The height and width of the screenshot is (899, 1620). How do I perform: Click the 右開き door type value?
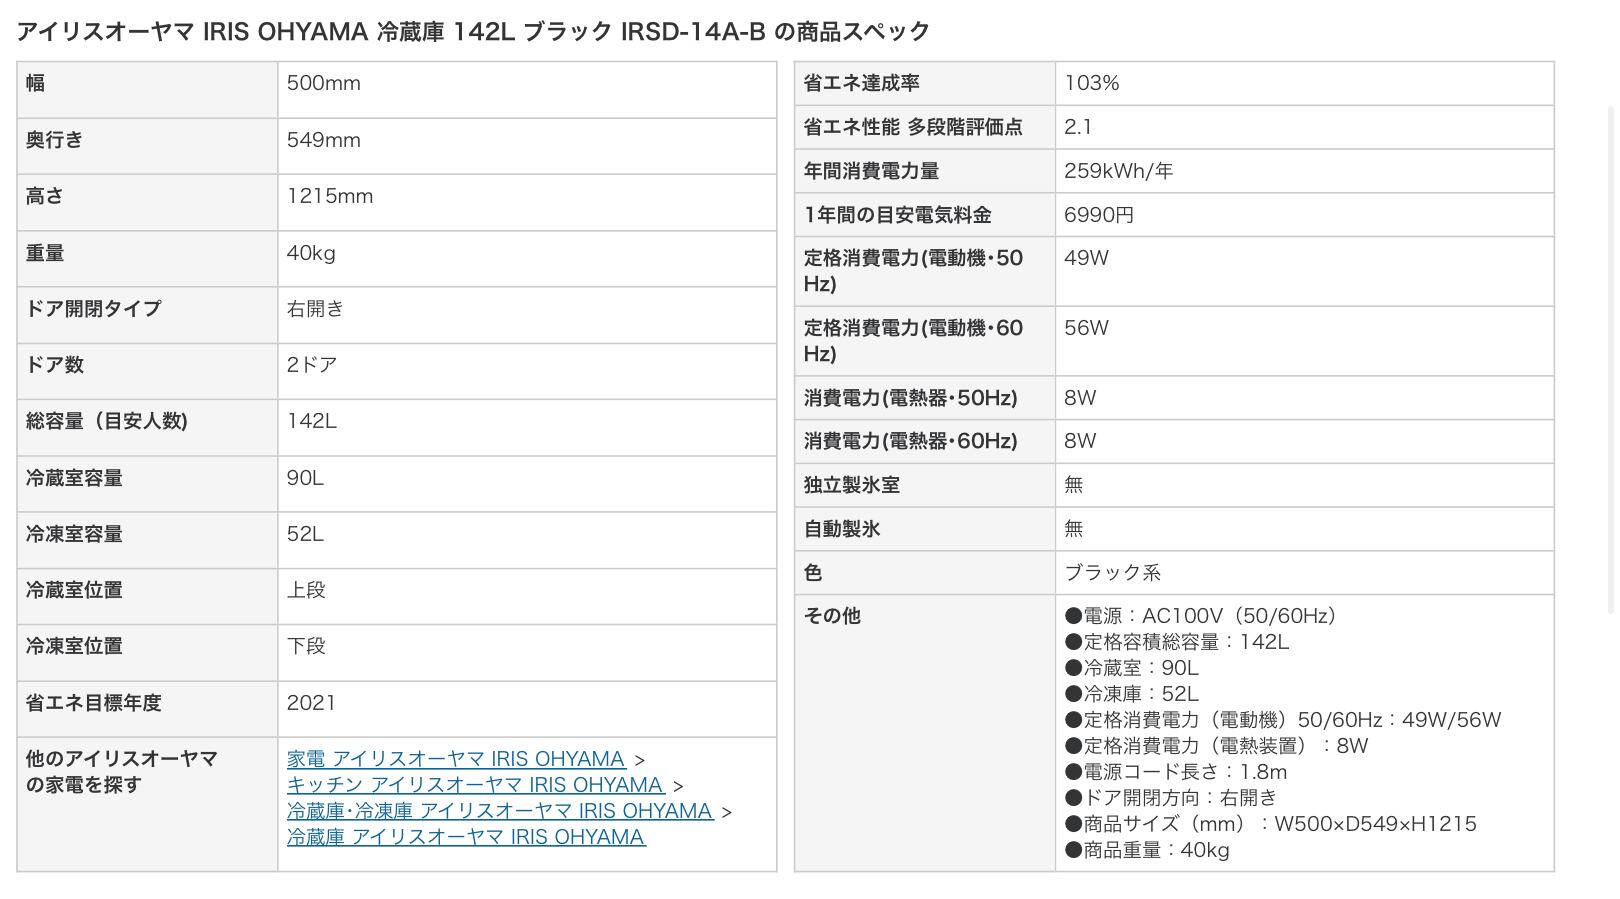coord(315,309)
